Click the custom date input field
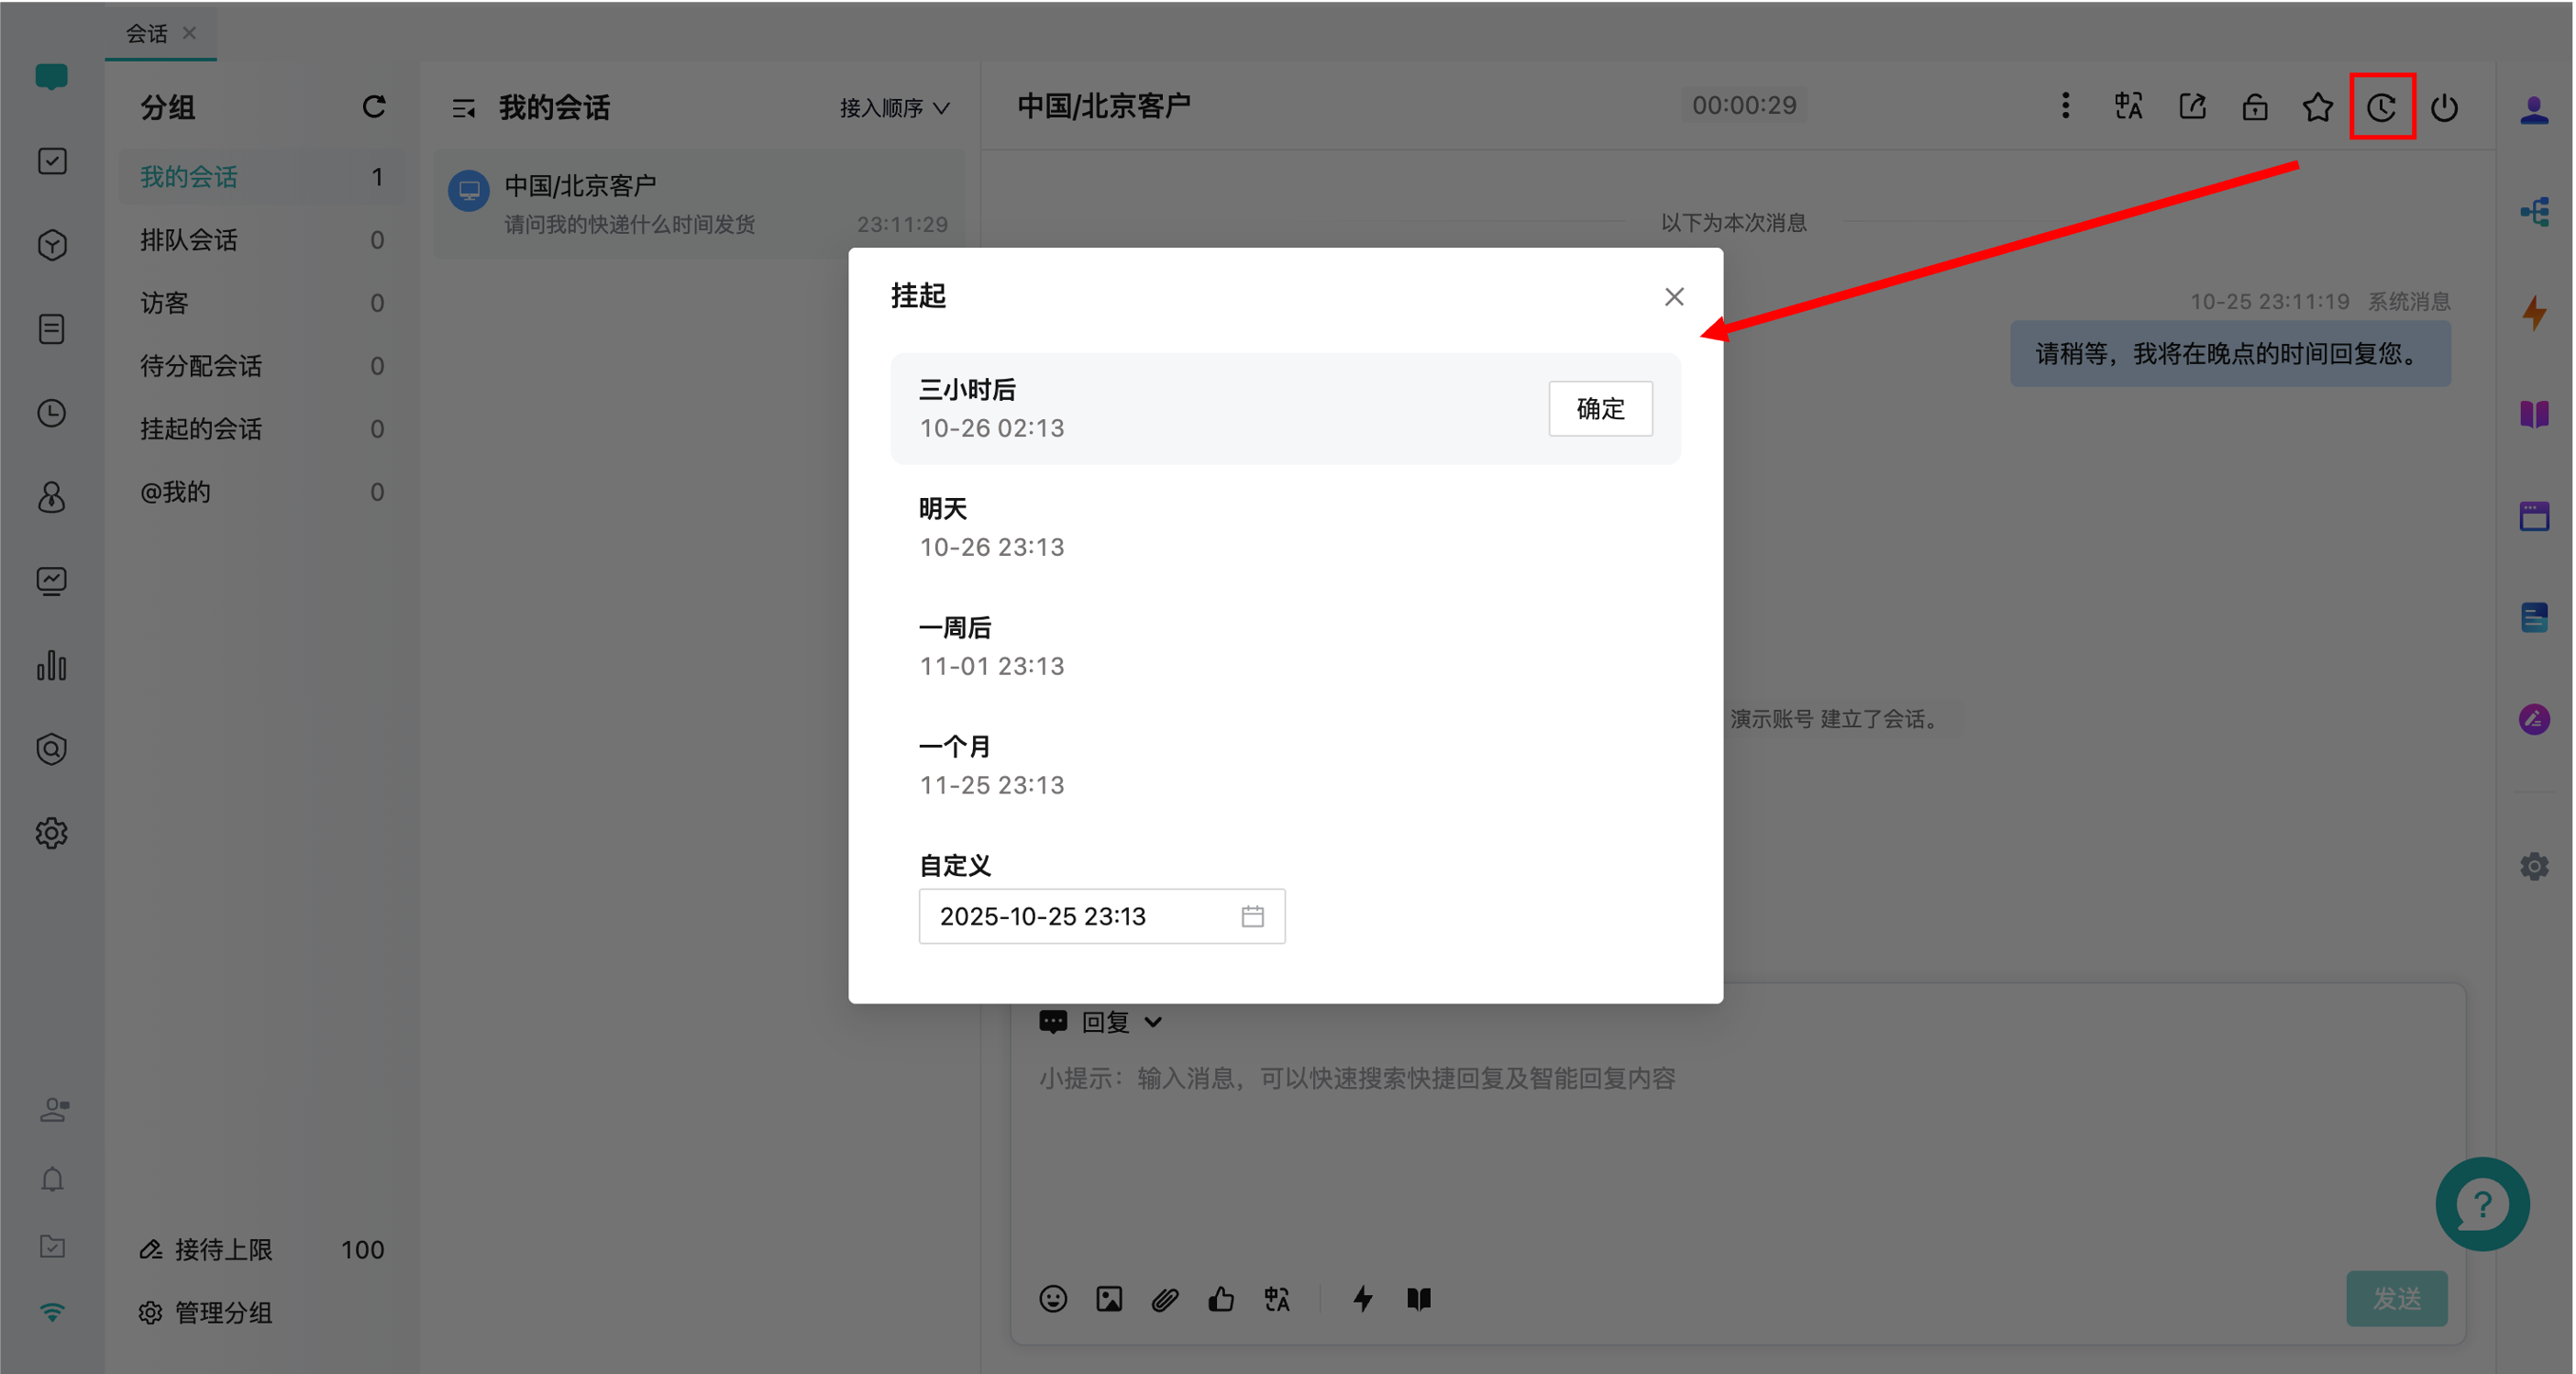 point(1050,916)
